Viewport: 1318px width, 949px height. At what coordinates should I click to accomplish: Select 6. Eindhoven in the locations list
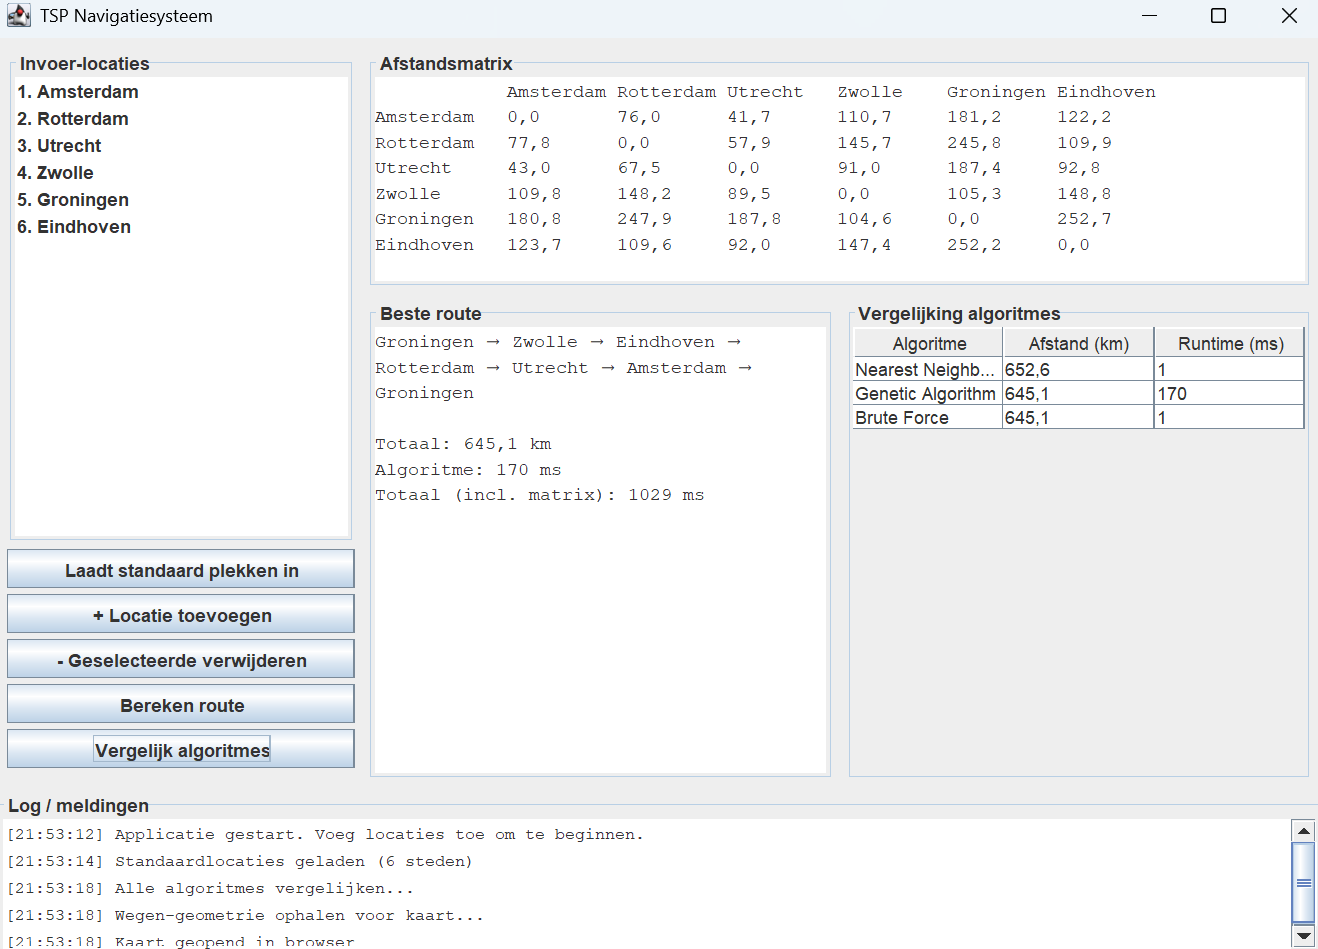coord(181,227)
